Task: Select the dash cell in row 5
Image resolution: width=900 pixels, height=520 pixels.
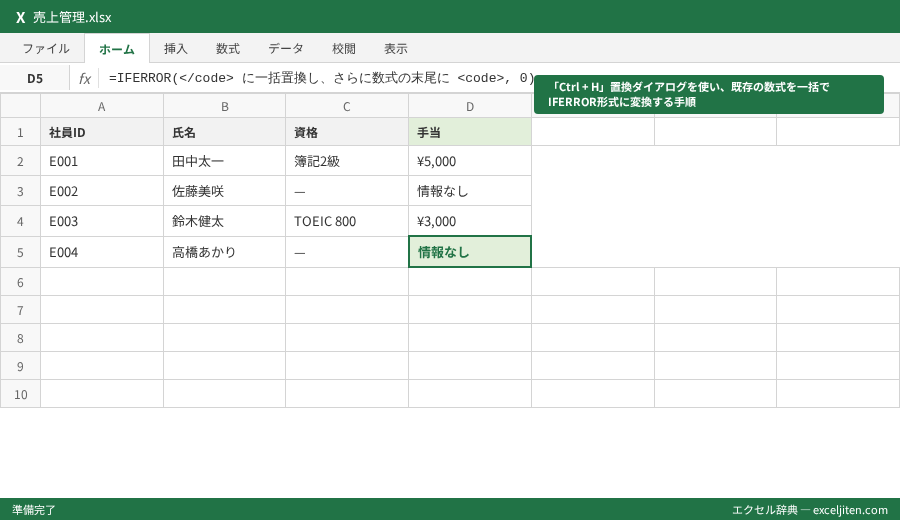Action: click(347, 252)
